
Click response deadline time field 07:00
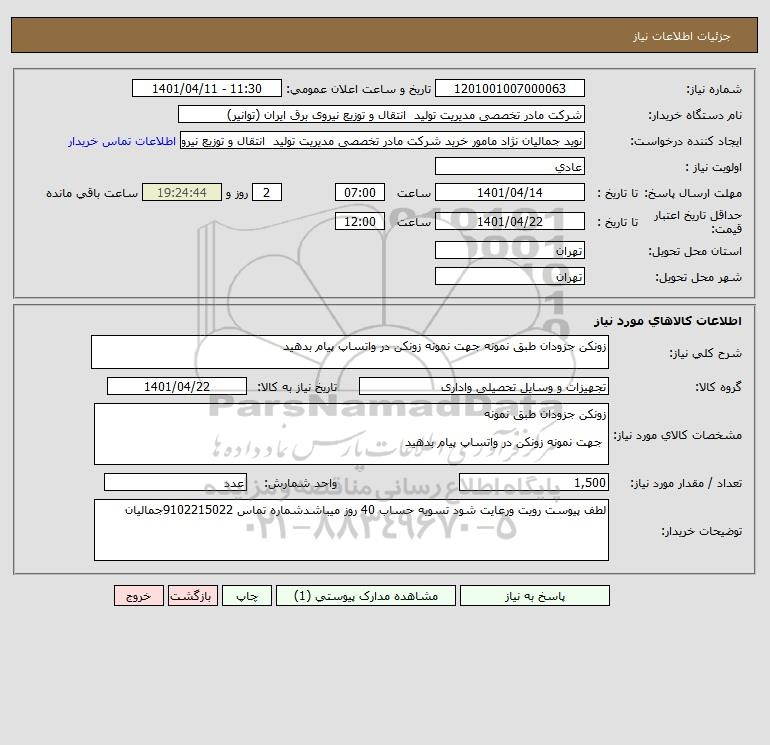(359, 193)
